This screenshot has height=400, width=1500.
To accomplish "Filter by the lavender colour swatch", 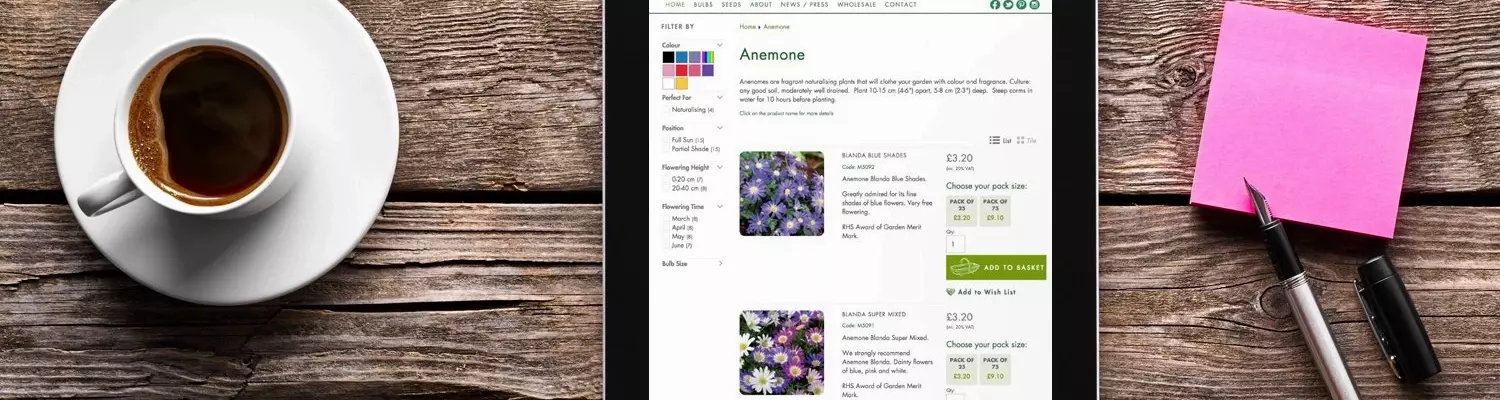I will (694, 57).
